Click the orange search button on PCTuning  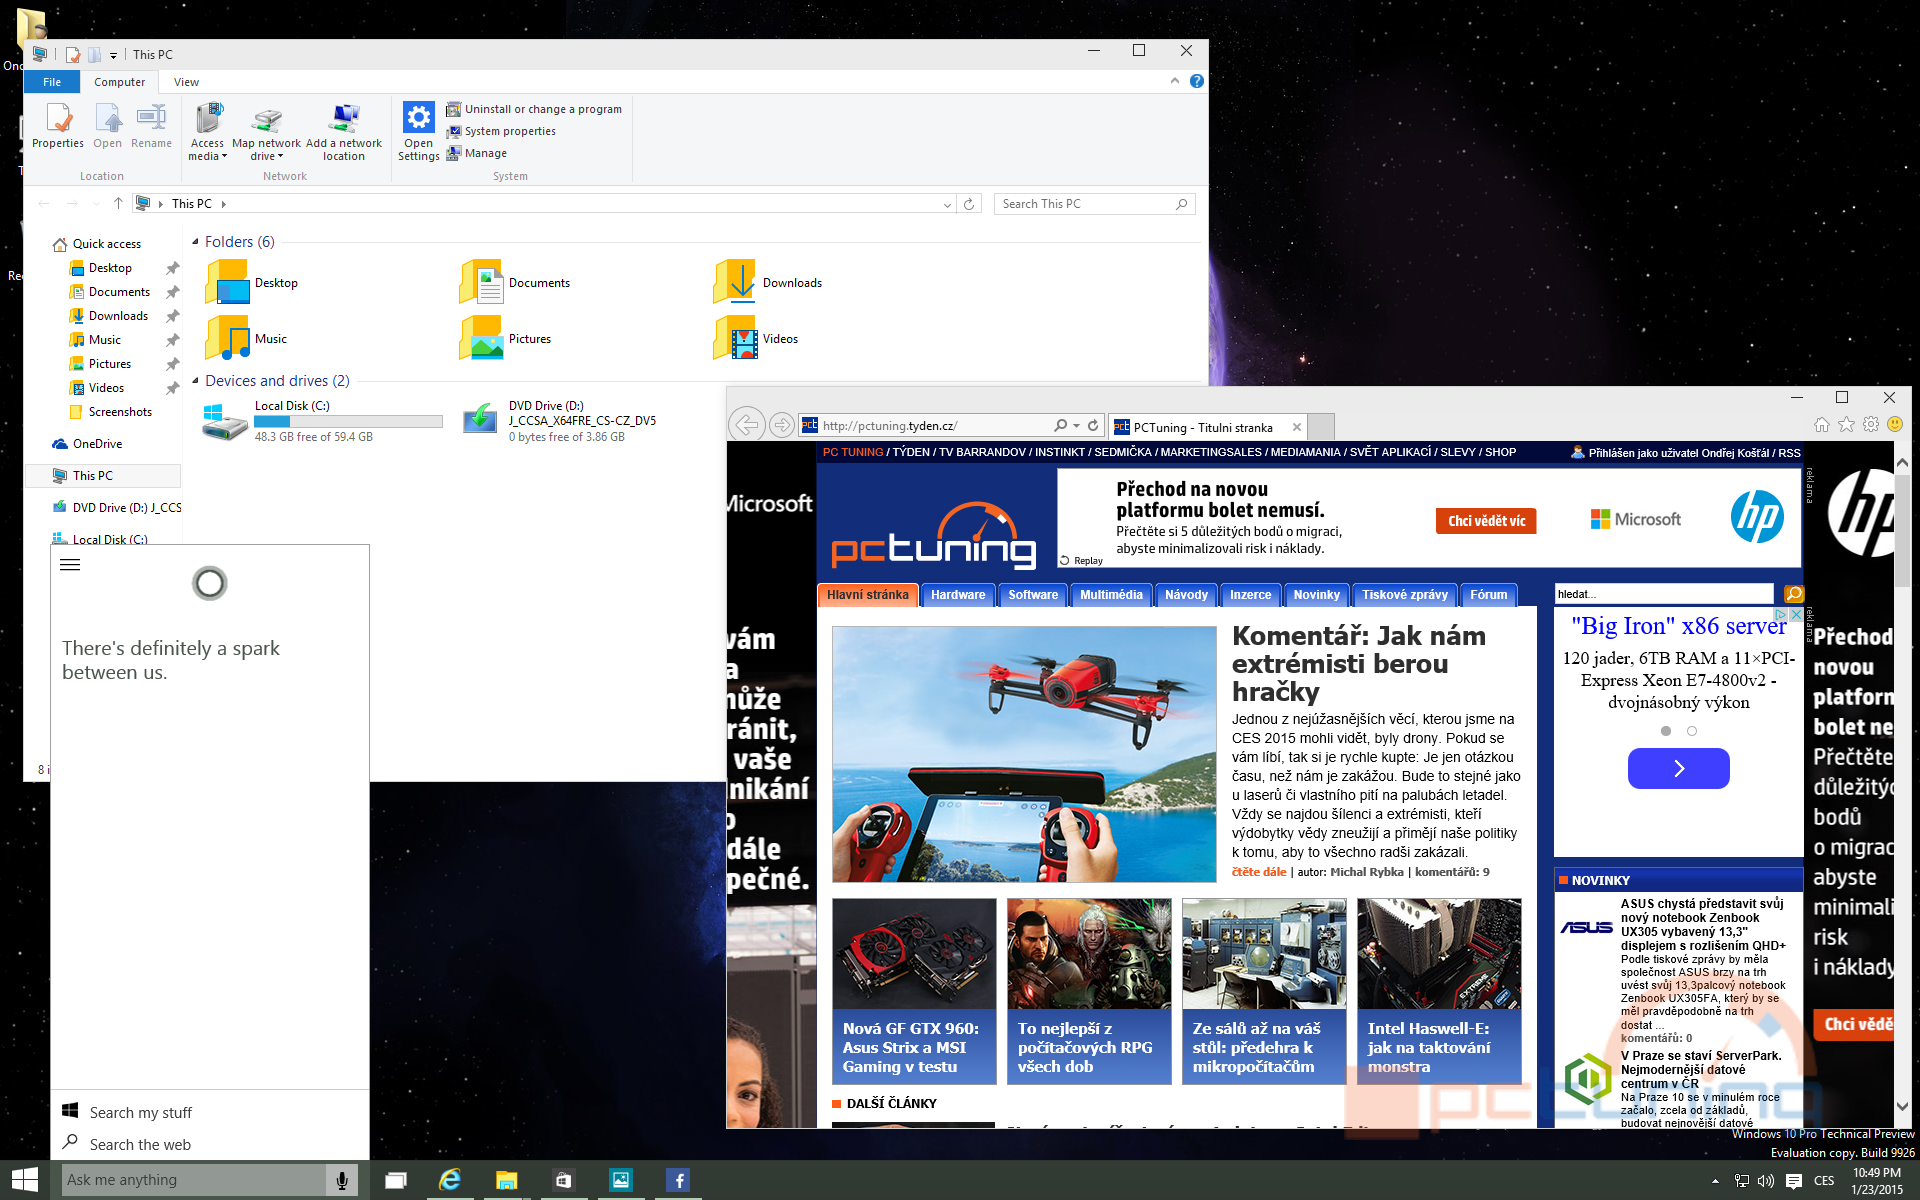(1793, 594)
